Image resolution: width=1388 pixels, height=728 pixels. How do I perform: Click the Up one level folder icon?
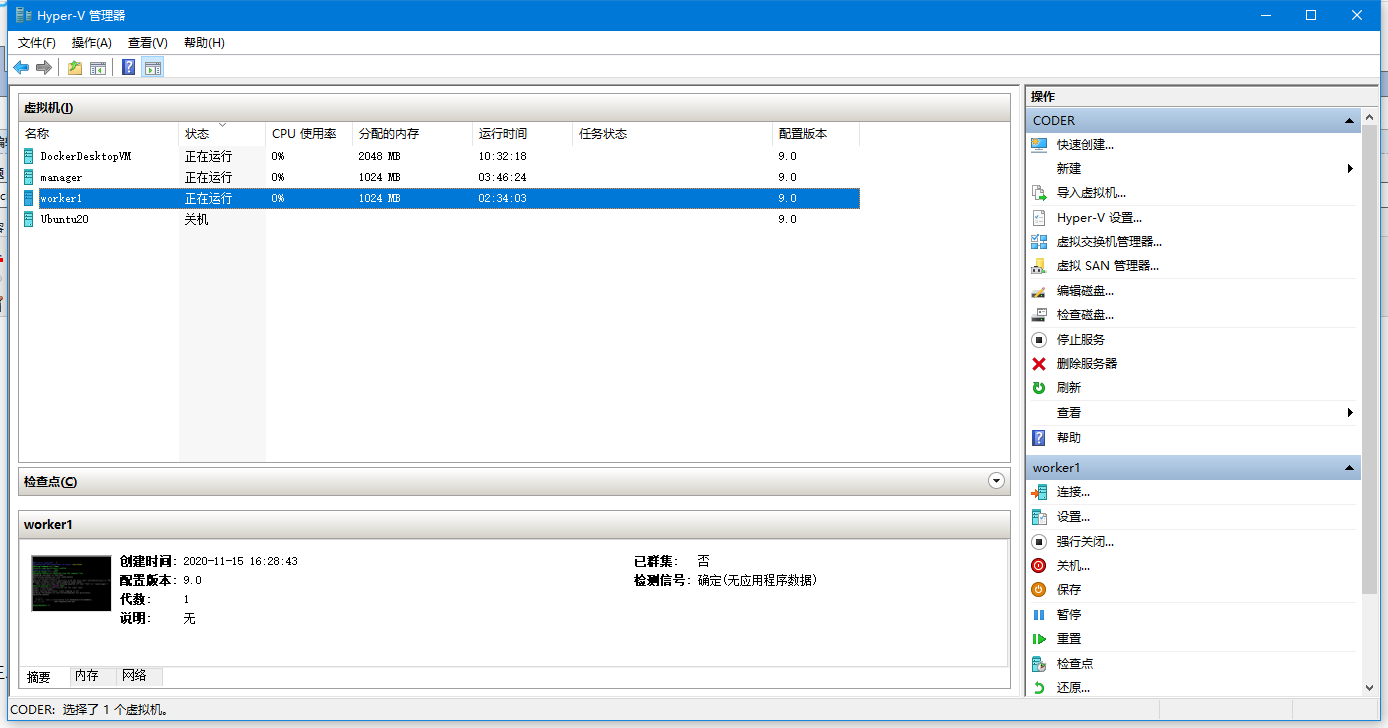(75, 68)
